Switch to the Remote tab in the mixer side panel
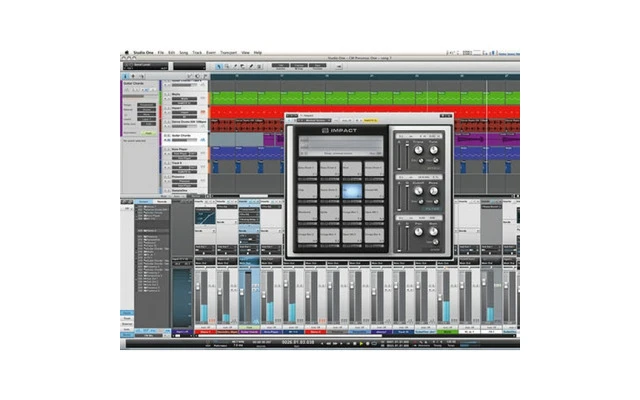 (x=162, y=202)
